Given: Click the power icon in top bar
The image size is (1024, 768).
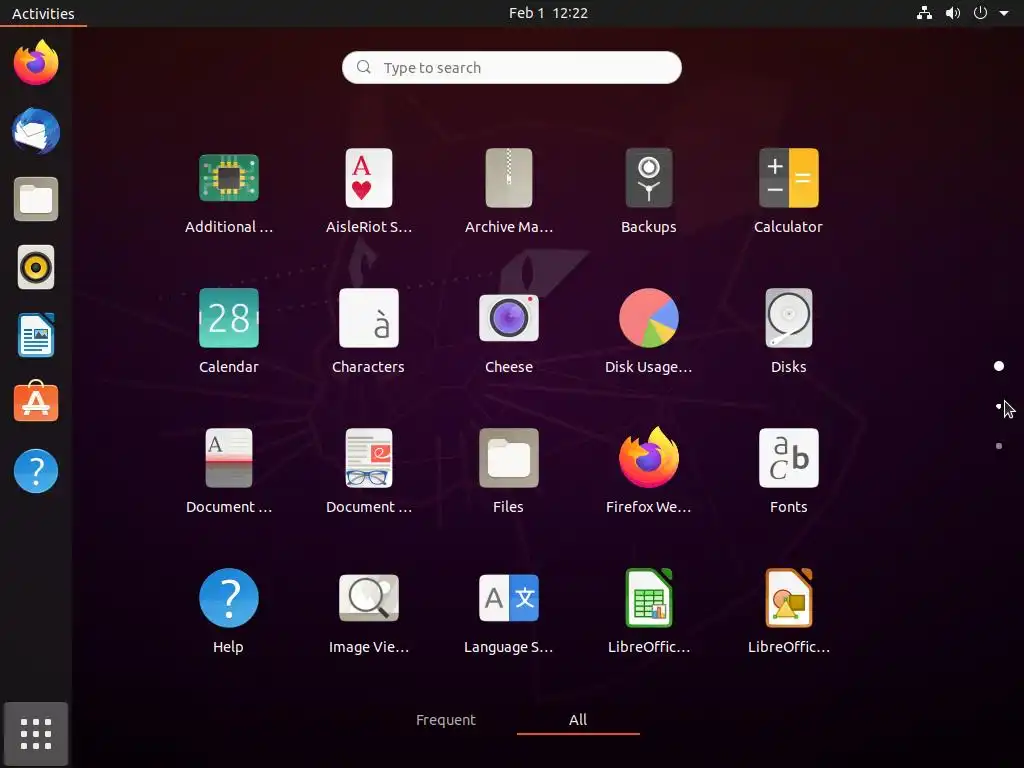Looking at the screenshot, I should [x=980, y=13].
